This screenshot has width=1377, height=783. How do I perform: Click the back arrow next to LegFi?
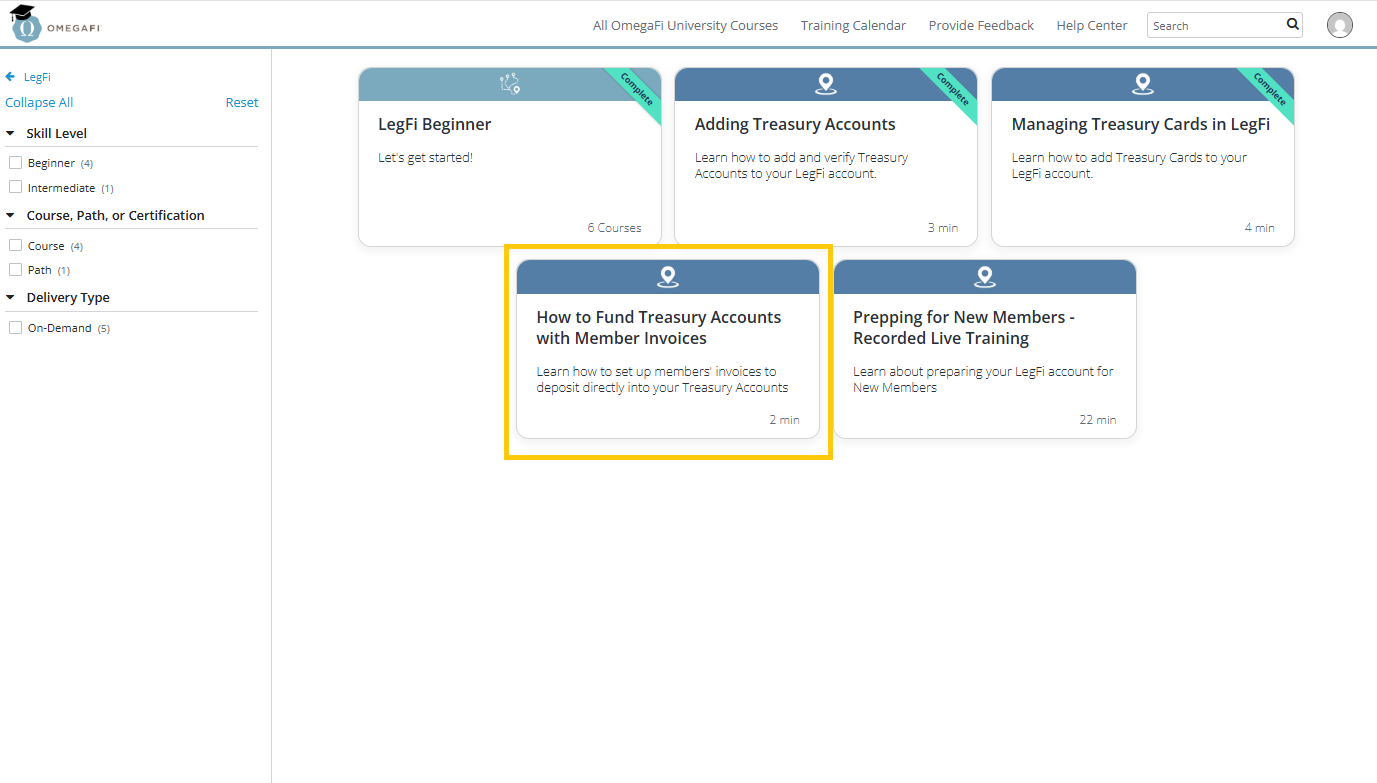(x=8, y=76)
